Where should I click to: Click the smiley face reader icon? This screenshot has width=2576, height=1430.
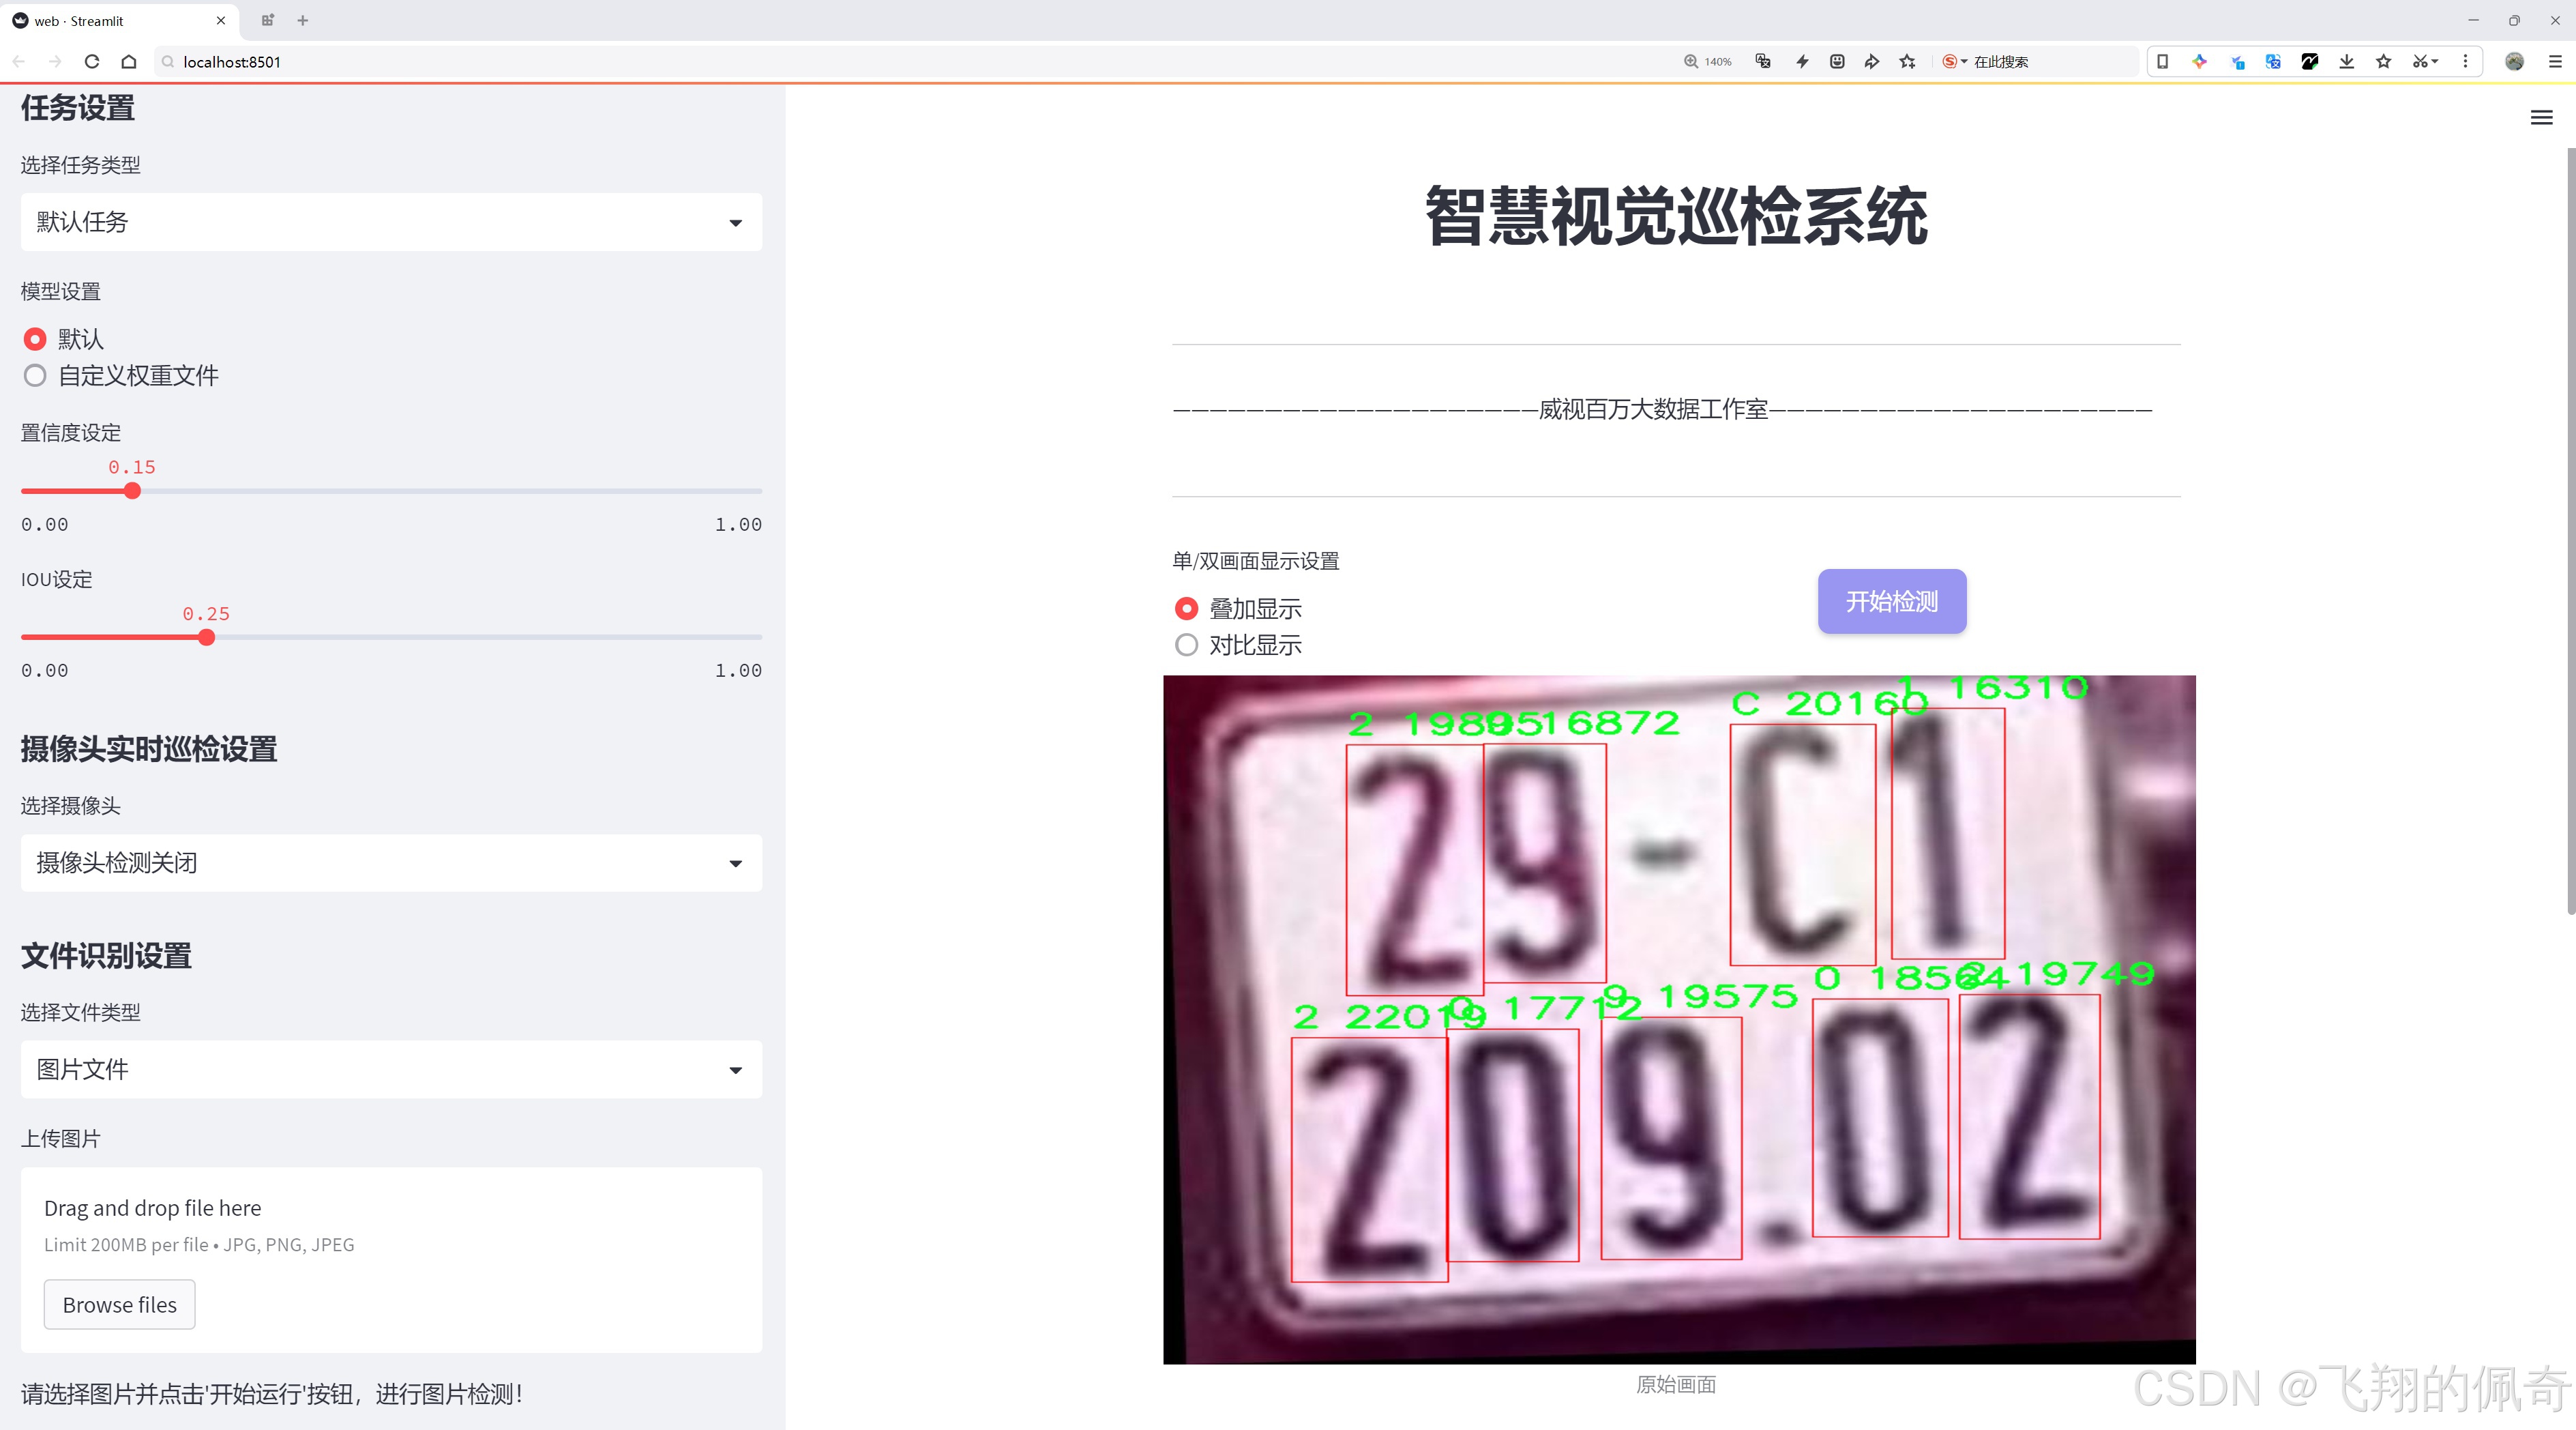click(x=1837, y=62)
